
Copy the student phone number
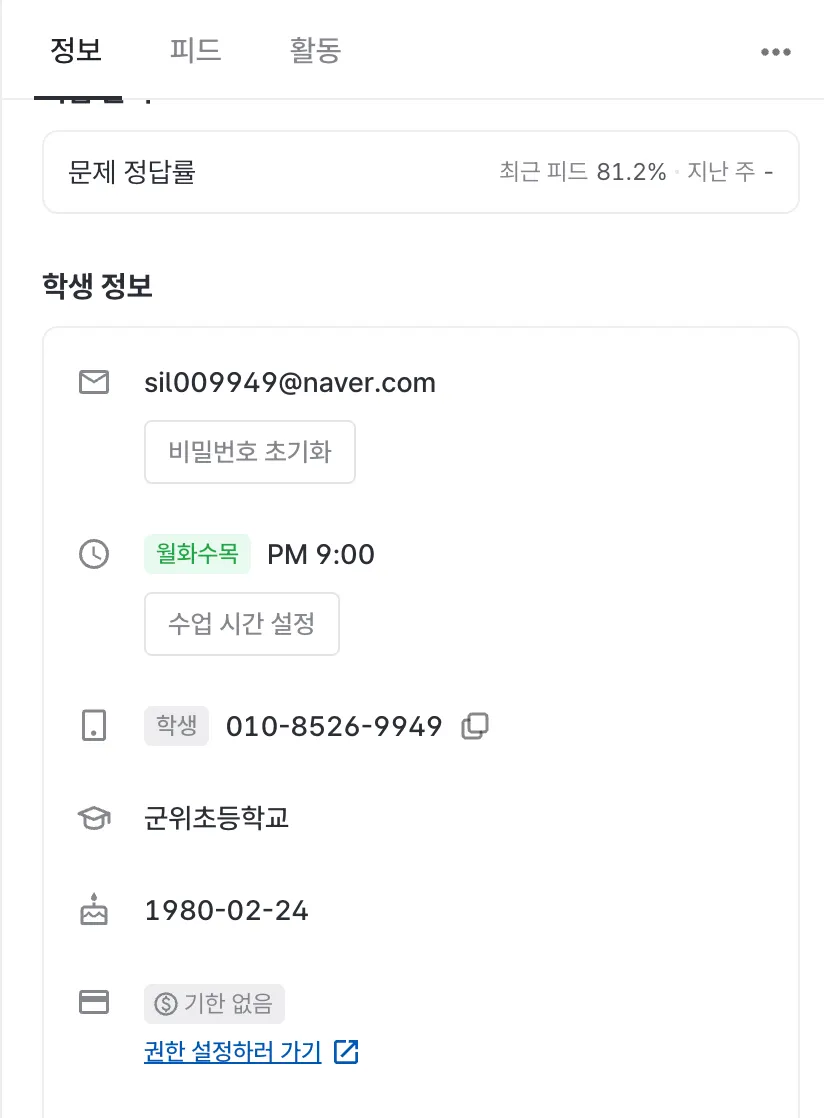[475, 727]
